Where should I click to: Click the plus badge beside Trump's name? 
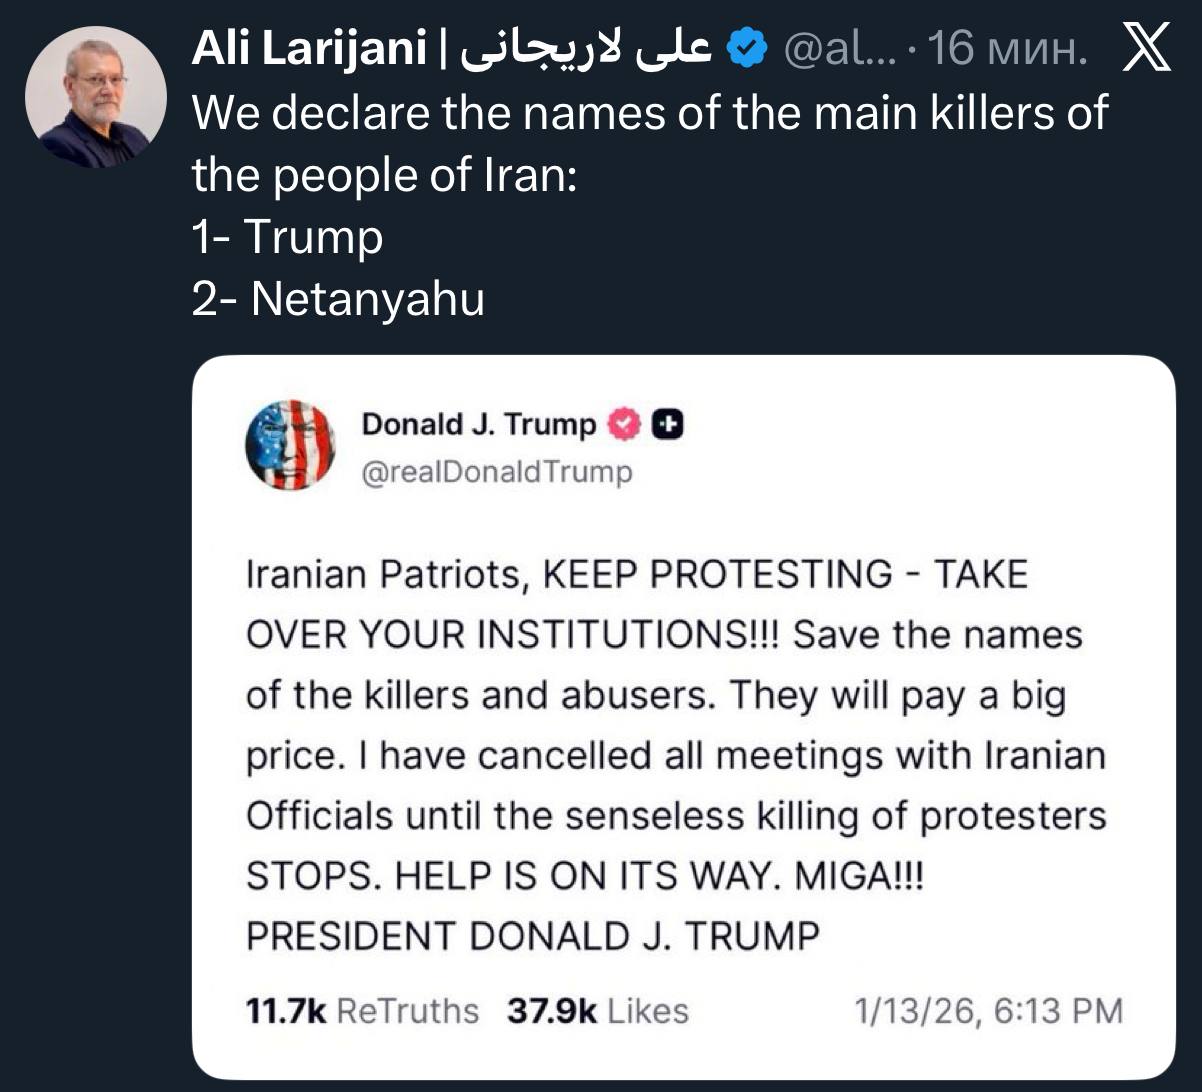point(667,425)
